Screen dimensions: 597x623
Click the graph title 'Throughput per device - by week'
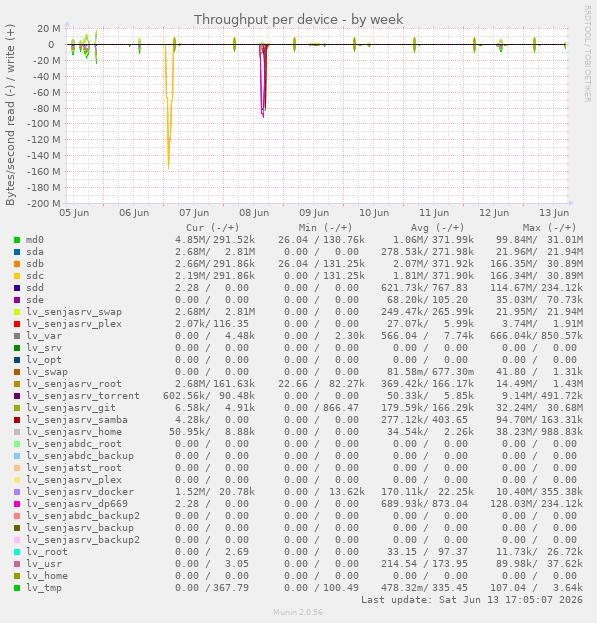(x=298, y=19)
